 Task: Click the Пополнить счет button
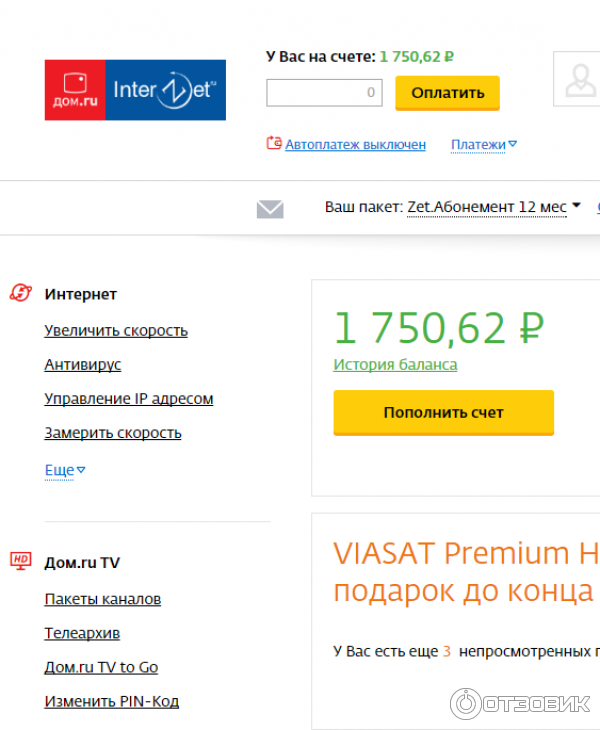(444, 412)
